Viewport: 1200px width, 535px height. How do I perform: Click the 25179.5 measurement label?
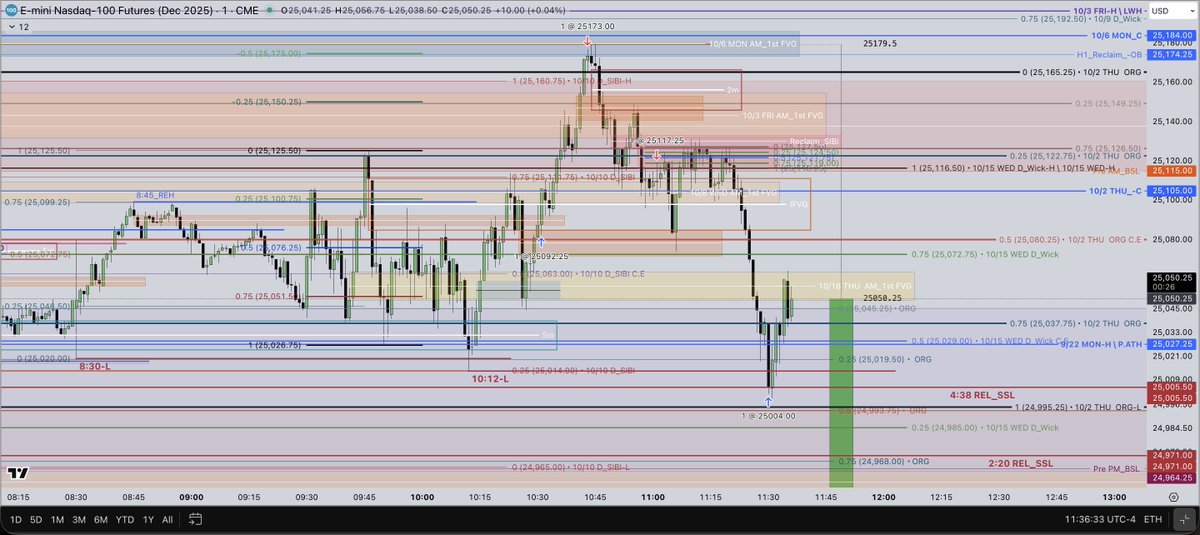pos(879,43)
